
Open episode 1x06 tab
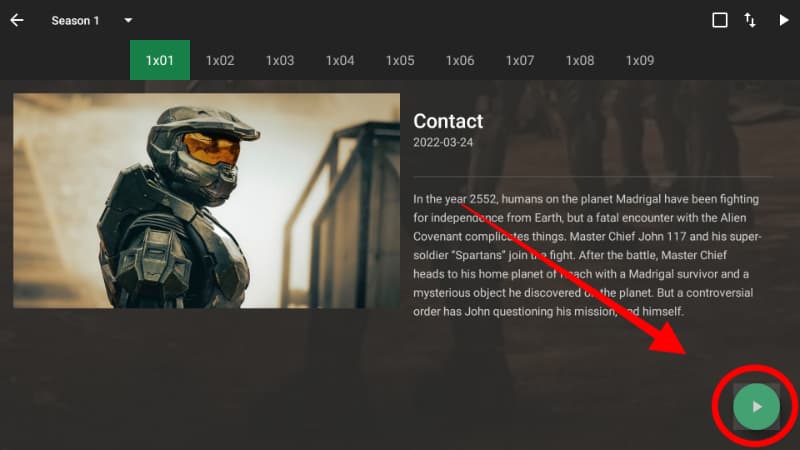(x=460, y=60)
